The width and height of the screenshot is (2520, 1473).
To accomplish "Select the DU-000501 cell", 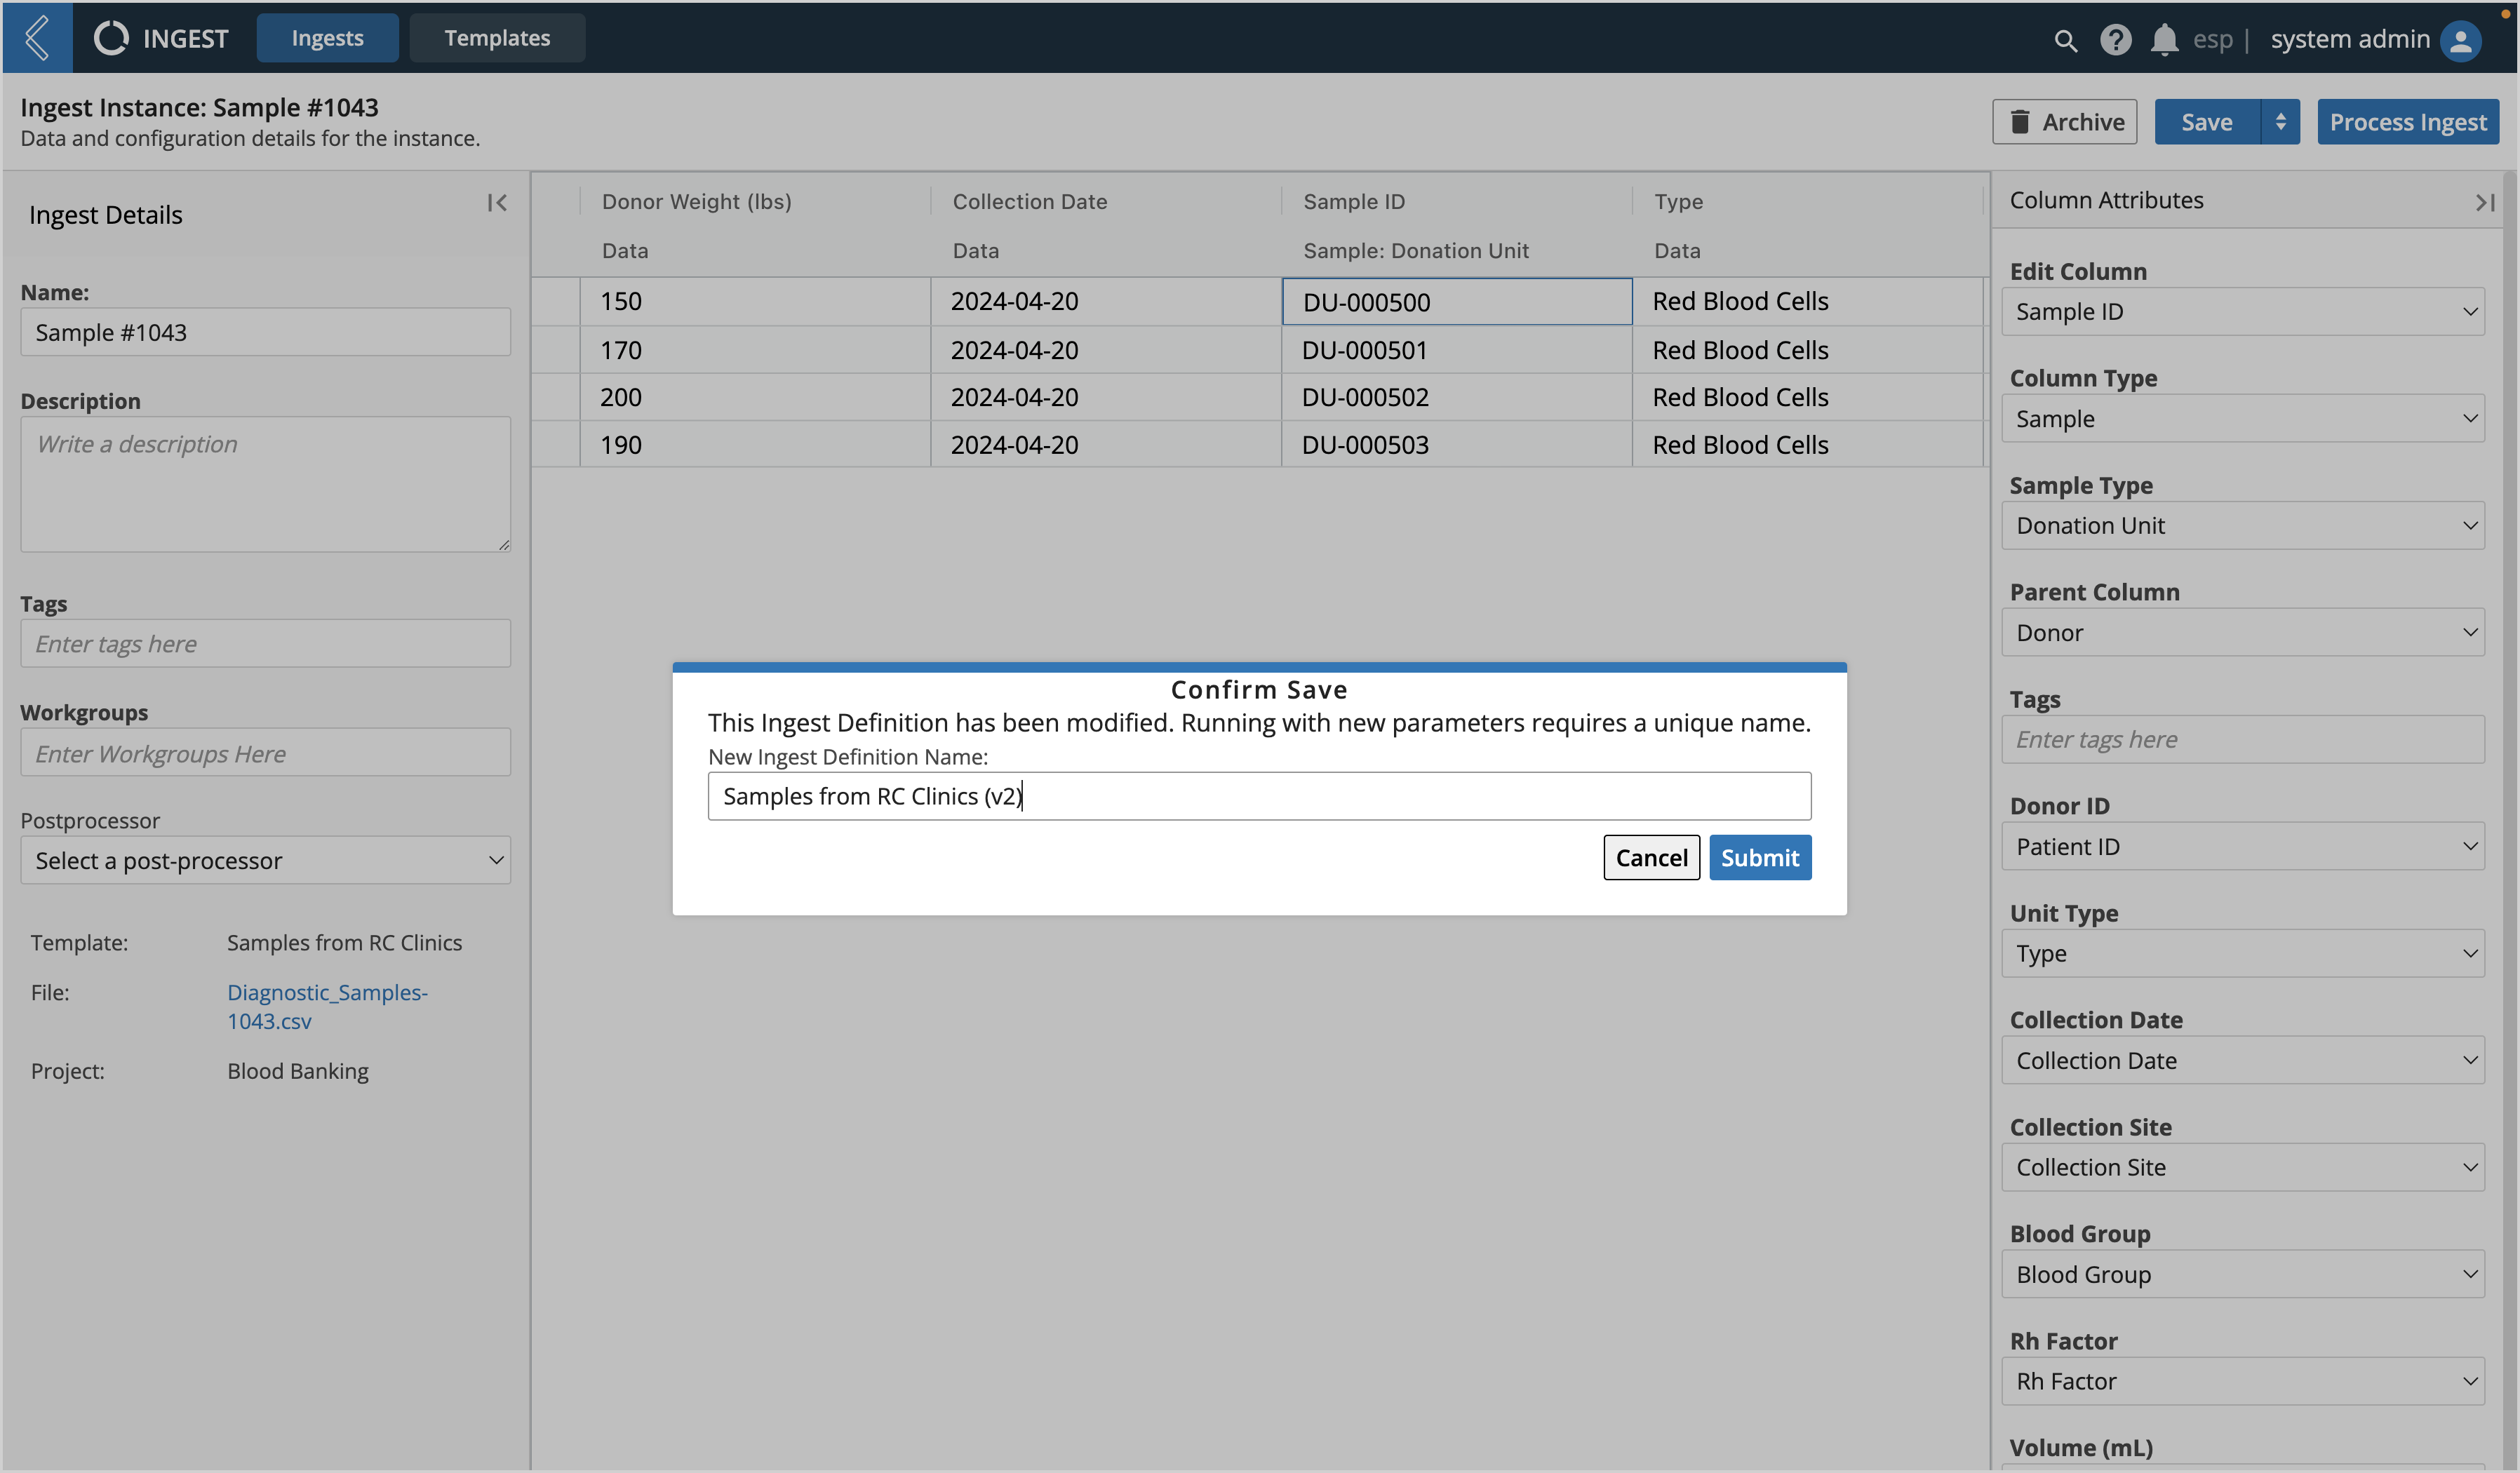I will coord(1456,350).
